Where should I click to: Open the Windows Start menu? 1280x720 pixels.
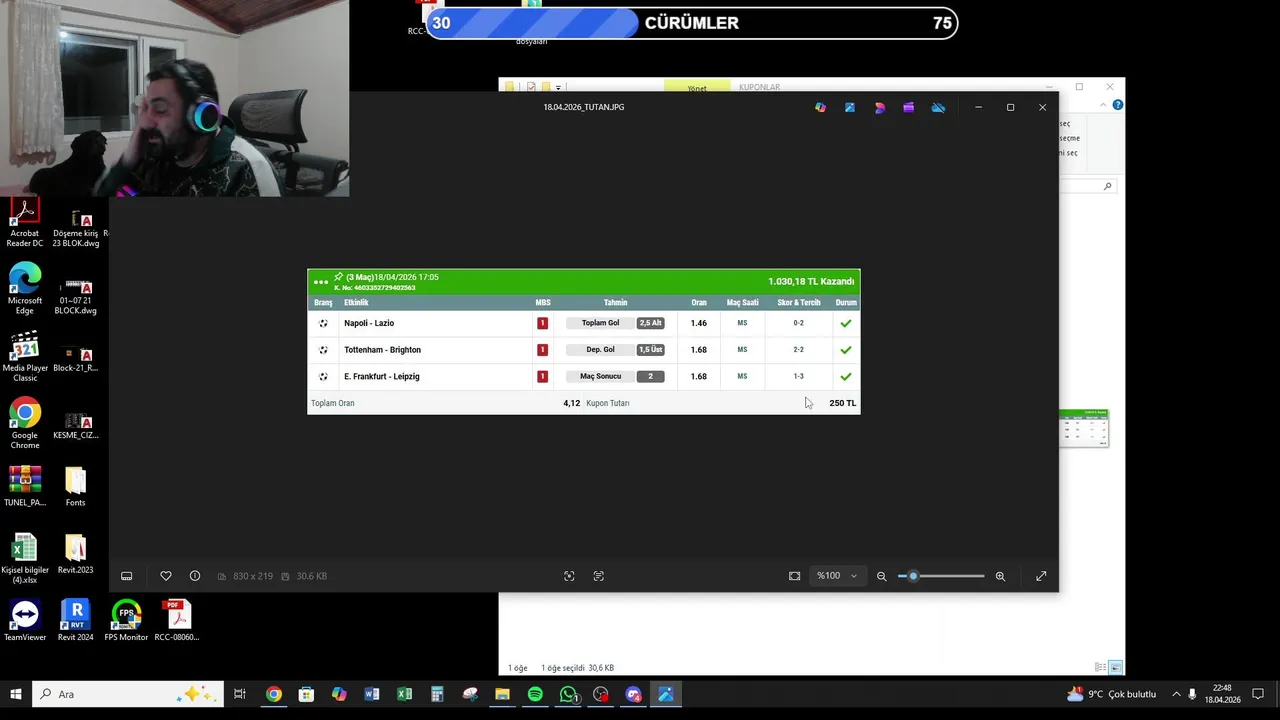point(16,694)
